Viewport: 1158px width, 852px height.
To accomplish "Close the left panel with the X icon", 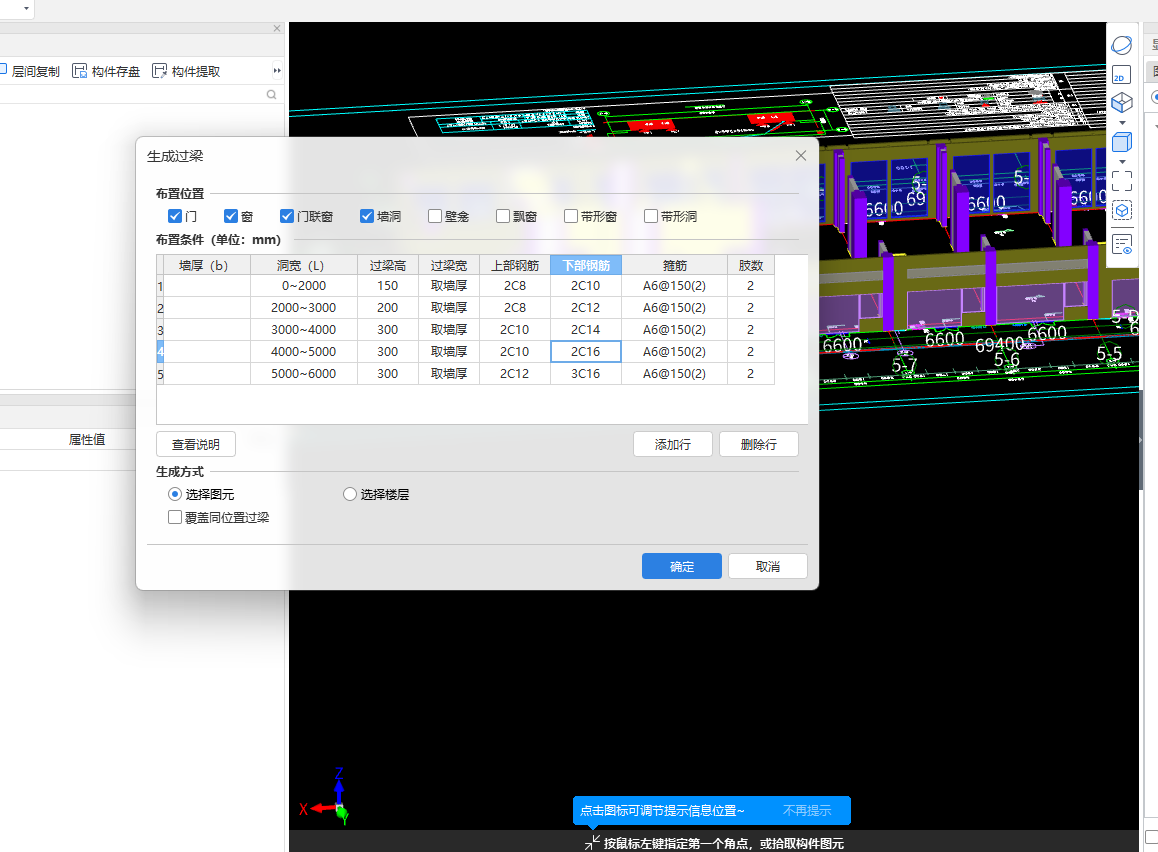I will click(x=277, y=28).
